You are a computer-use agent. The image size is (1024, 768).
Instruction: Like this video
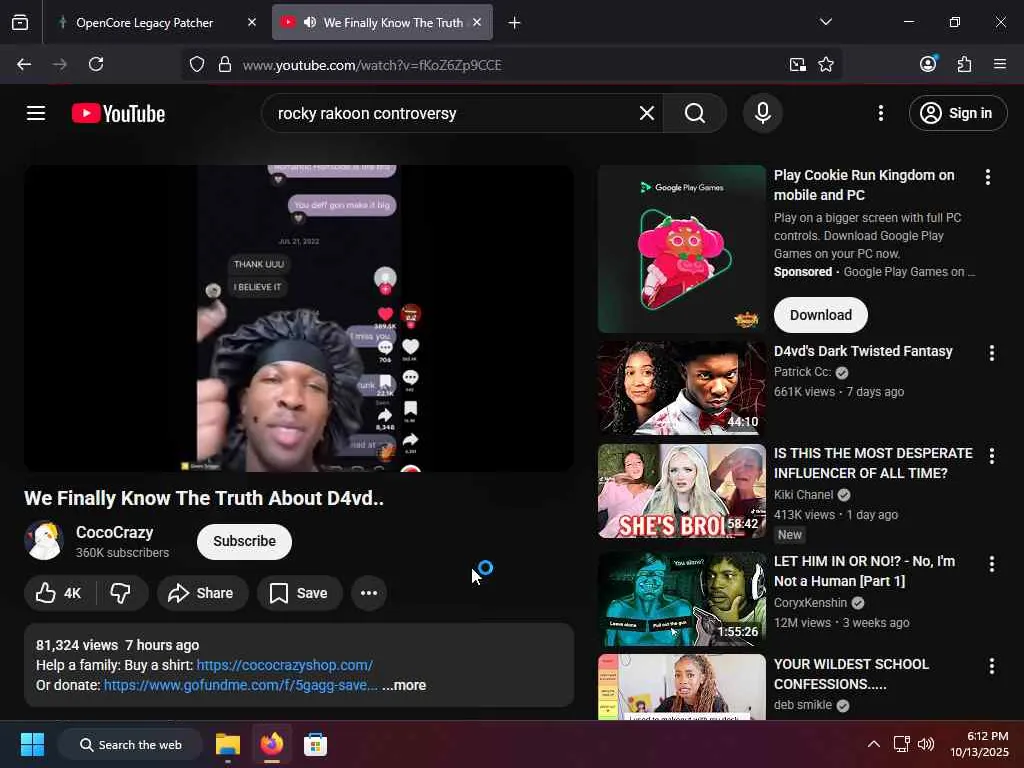point(59,593)
